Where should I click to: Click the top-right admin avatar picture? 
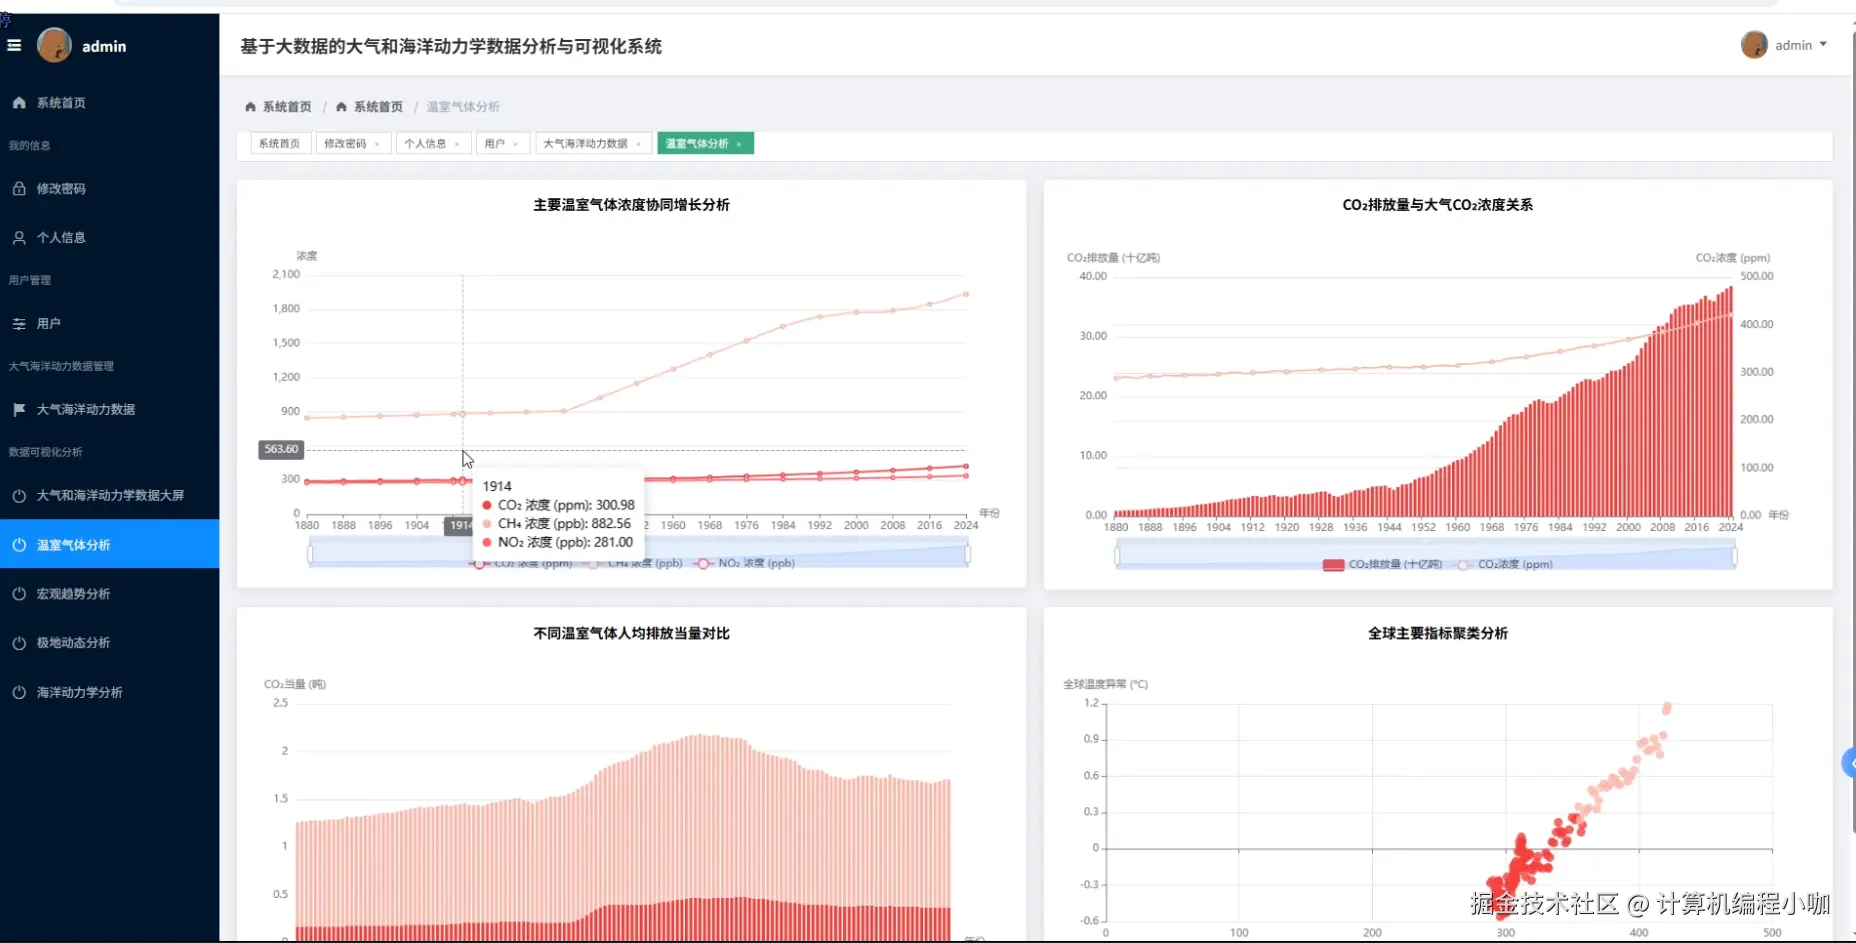pyautogui.click(x=1754, y=45)
